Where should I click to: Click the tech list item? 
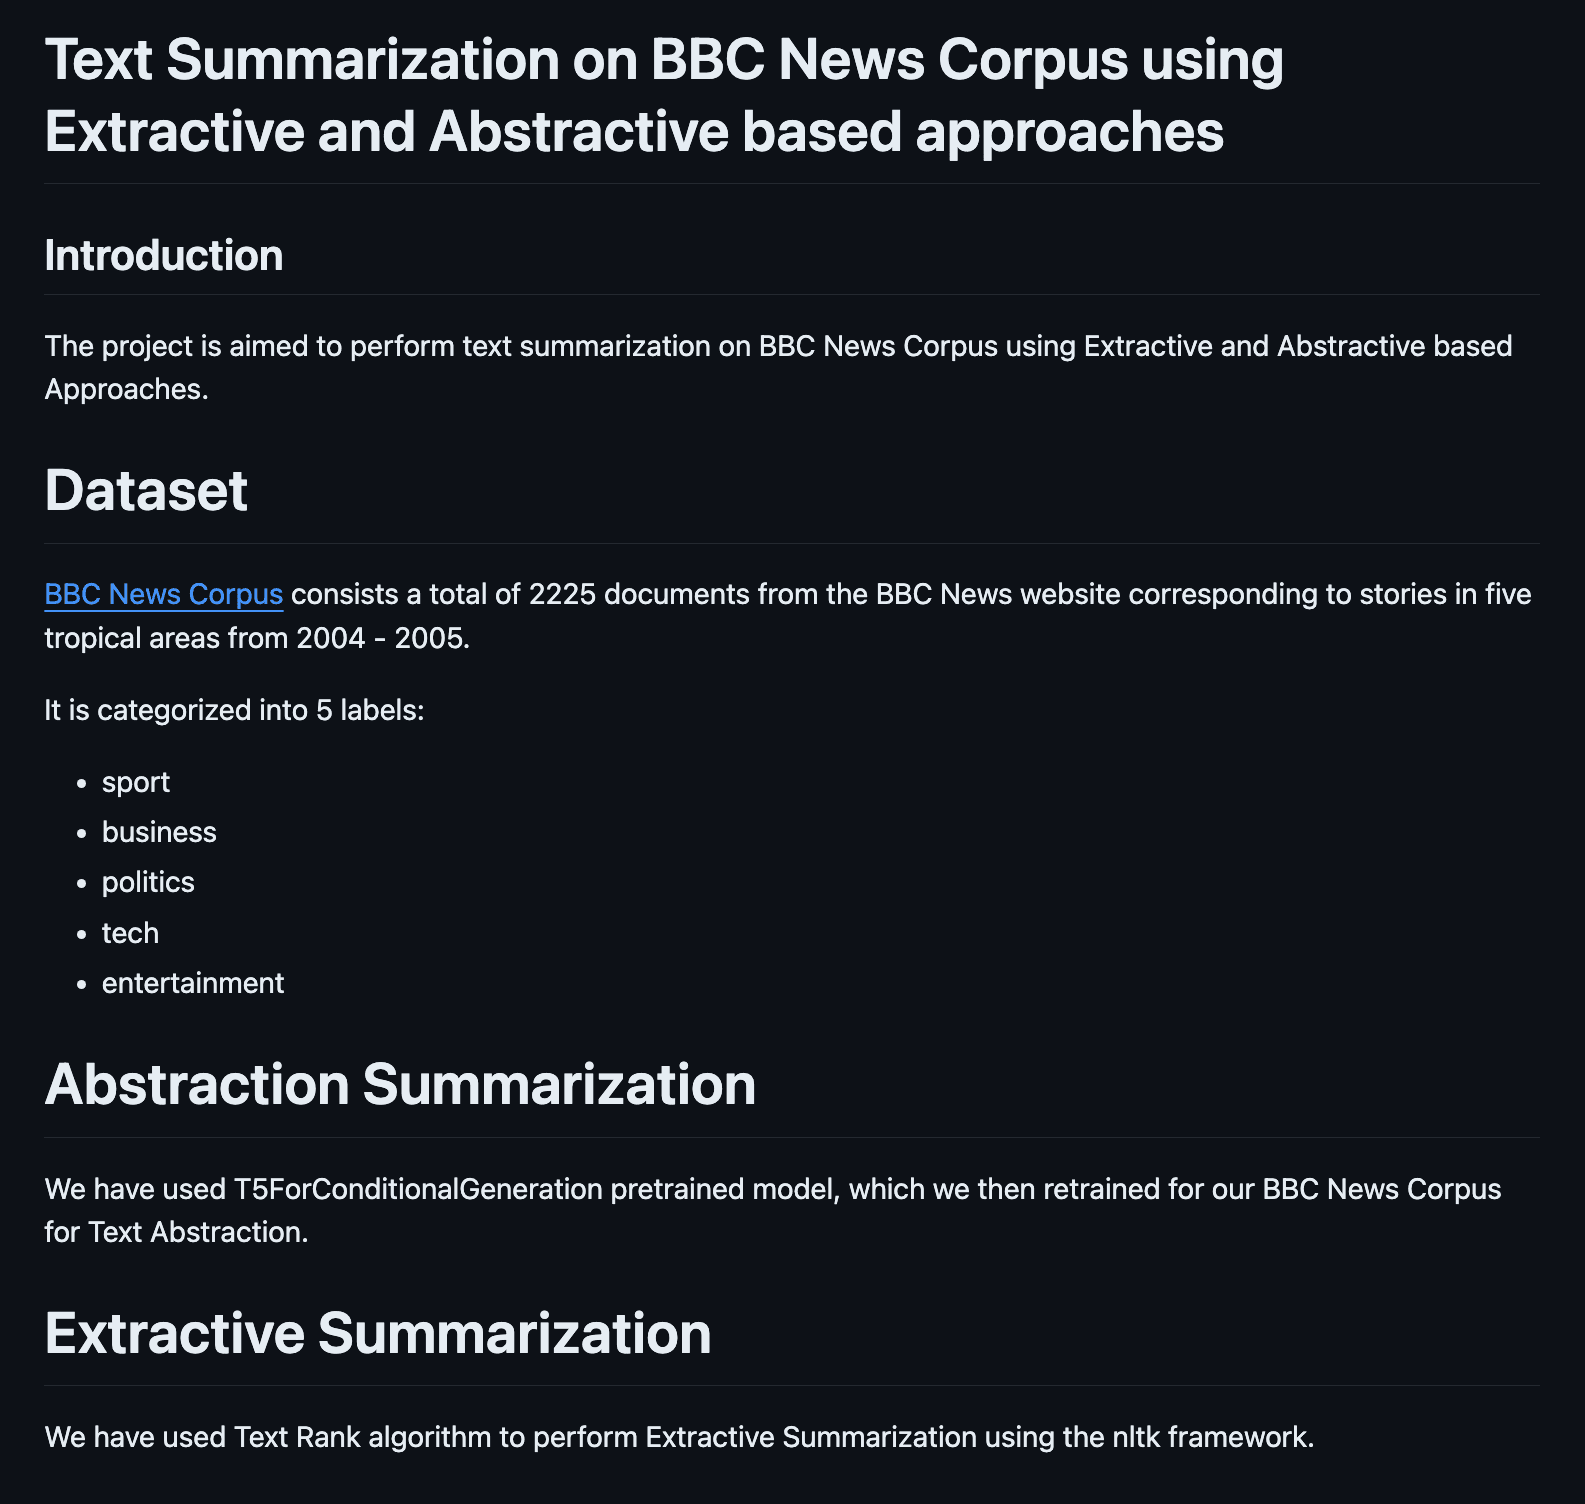coord(130,933)
